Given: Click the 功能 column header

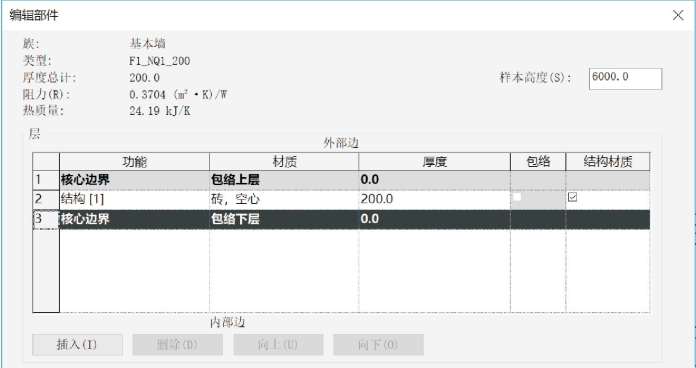Looking at the screenshot, I should (x=134, y=162).
